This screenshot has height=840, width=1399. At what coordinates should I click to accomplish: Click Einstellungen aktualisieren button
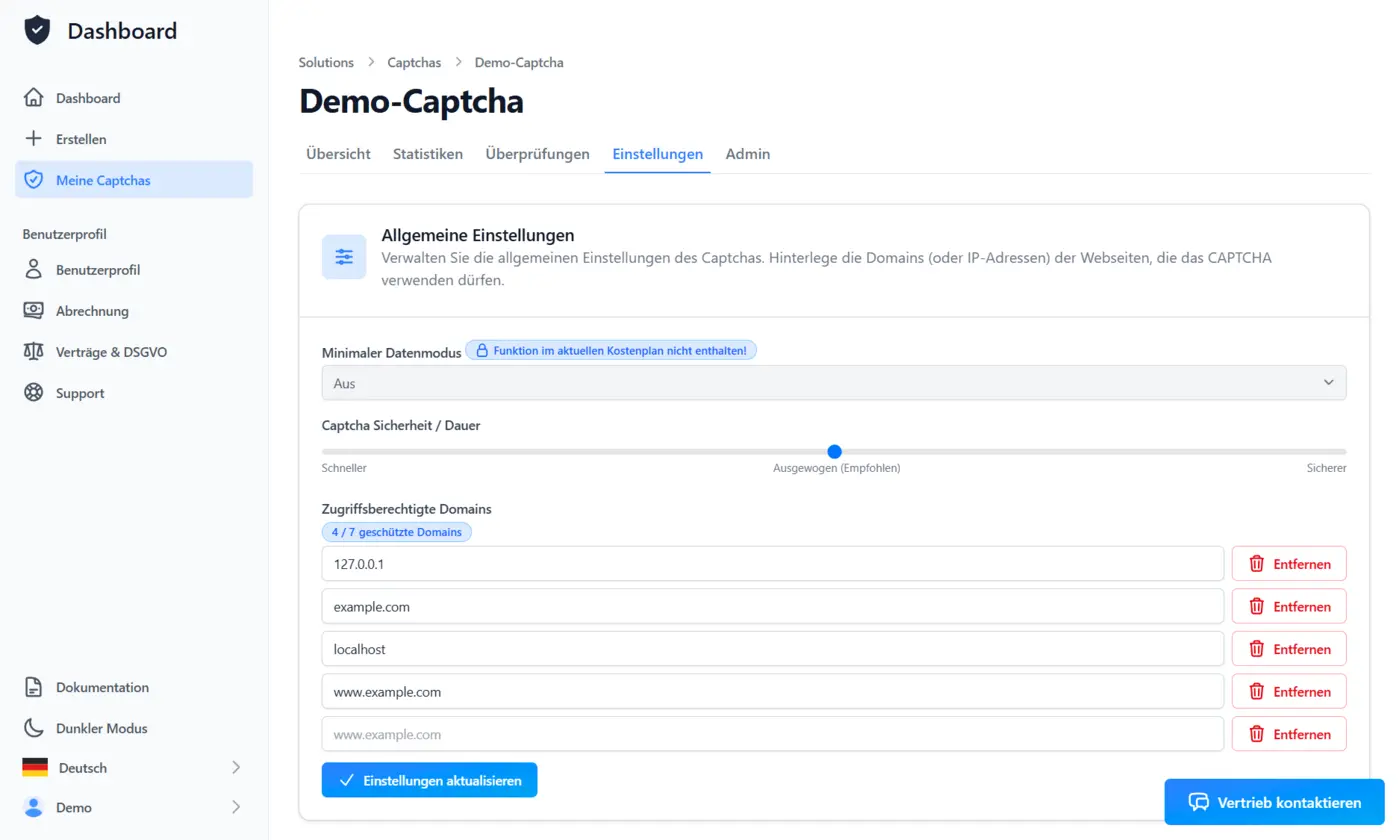coord(429,780)
